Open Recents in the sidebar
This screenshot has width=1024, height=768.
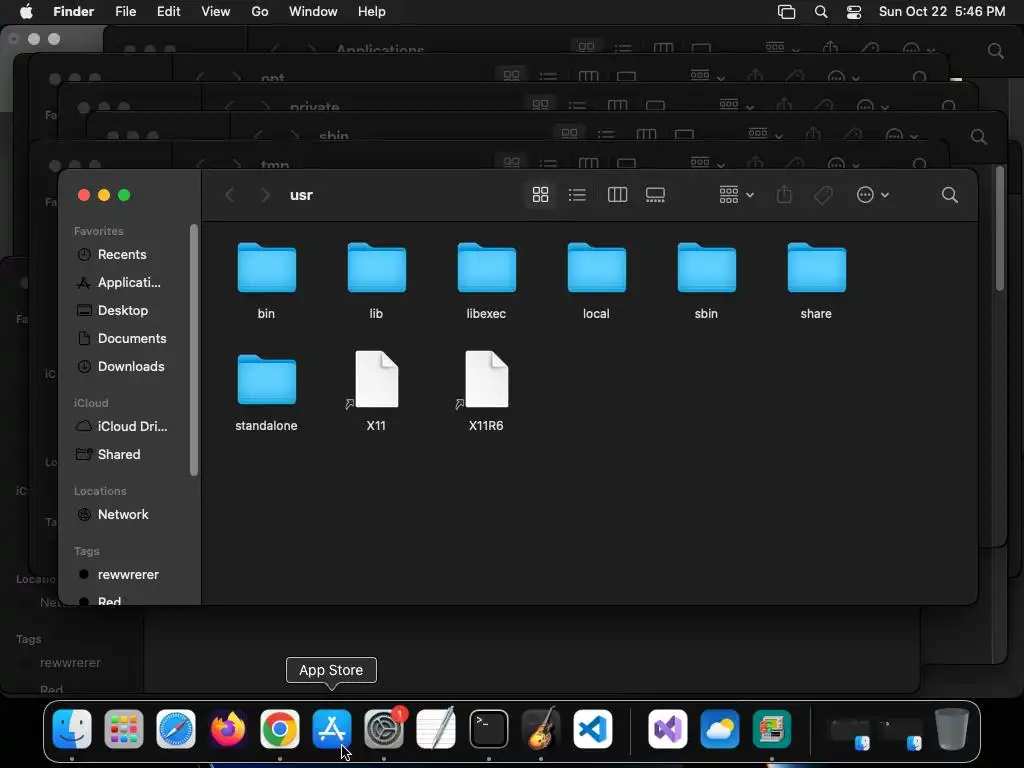(121, 255)
